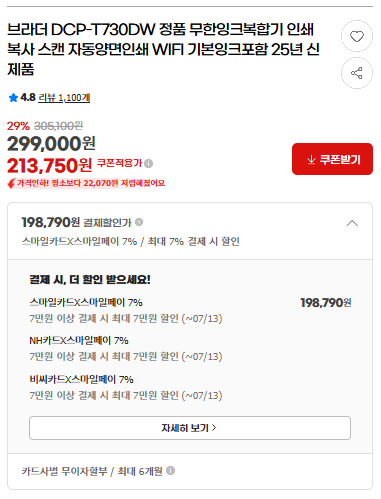Image resolution: width=381 pixels, height=499 pixels.
Task: Click download arrow in 쿠폰받기 button
Action: click(311, 160)
